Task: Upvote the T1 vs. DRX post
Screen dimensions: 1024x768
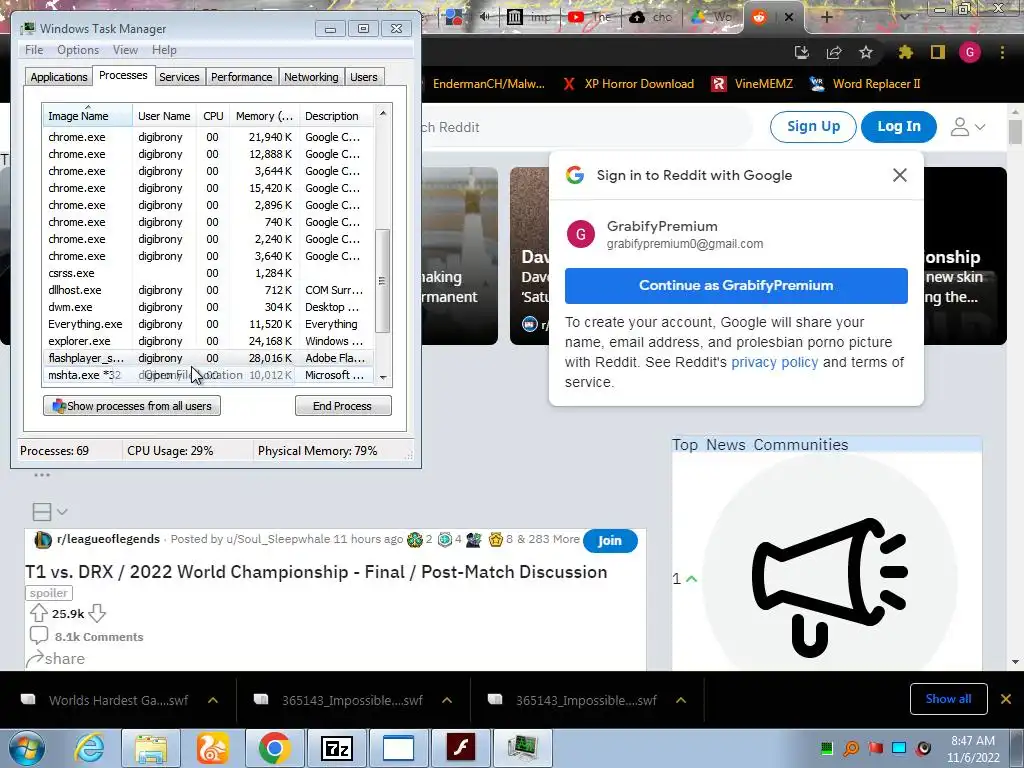Action: pos(39,613)
